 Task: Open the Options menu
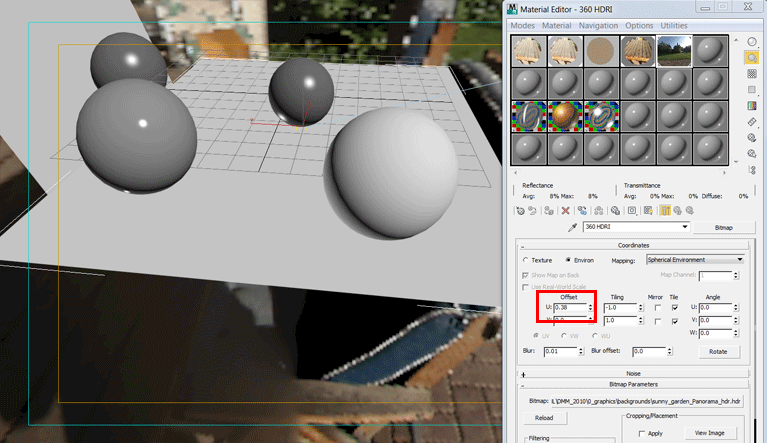point(639,25)
